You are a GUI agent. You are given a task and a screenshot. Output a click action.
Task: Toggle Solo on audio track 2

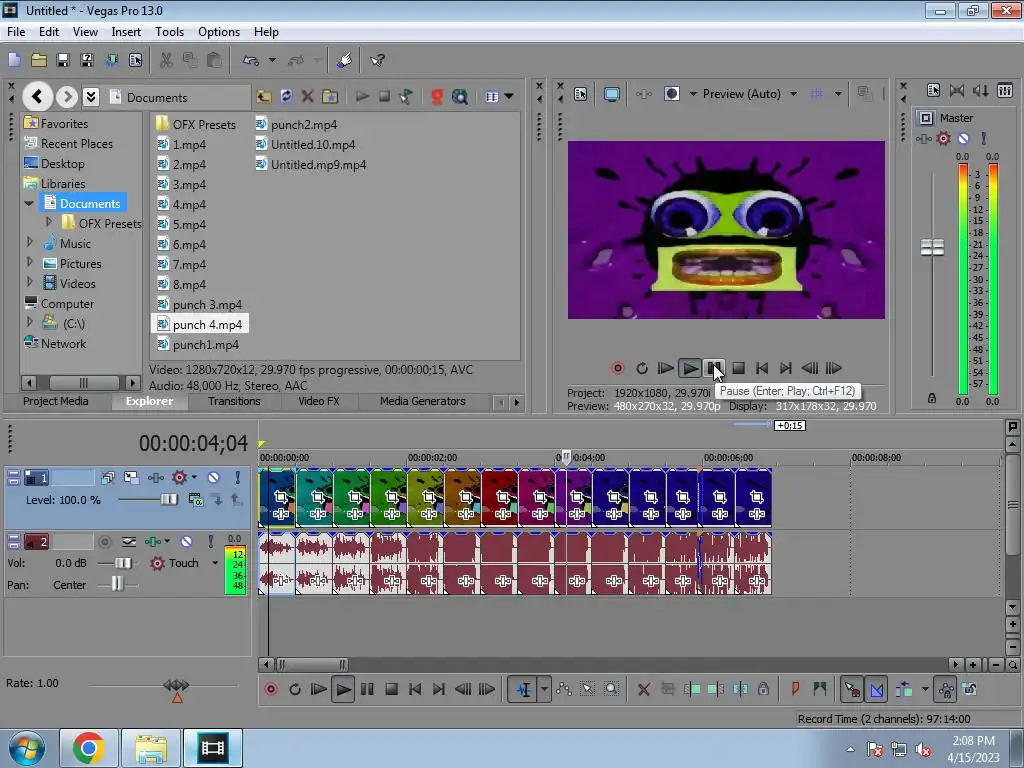[x=210, y=541]
